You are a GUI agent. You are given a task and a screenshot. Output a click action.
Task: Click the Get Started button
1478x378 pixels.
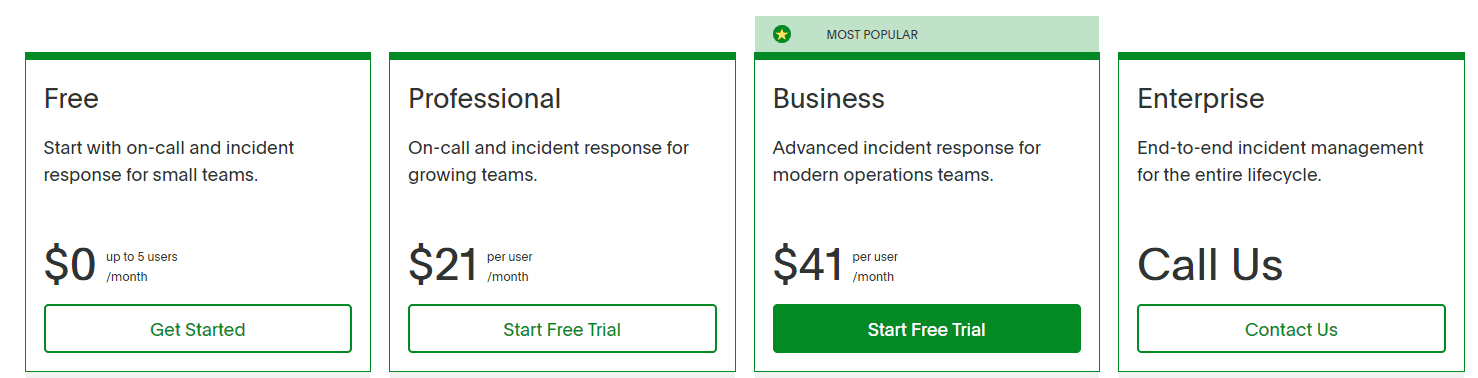pyautogui.click(x=198, y=329)
